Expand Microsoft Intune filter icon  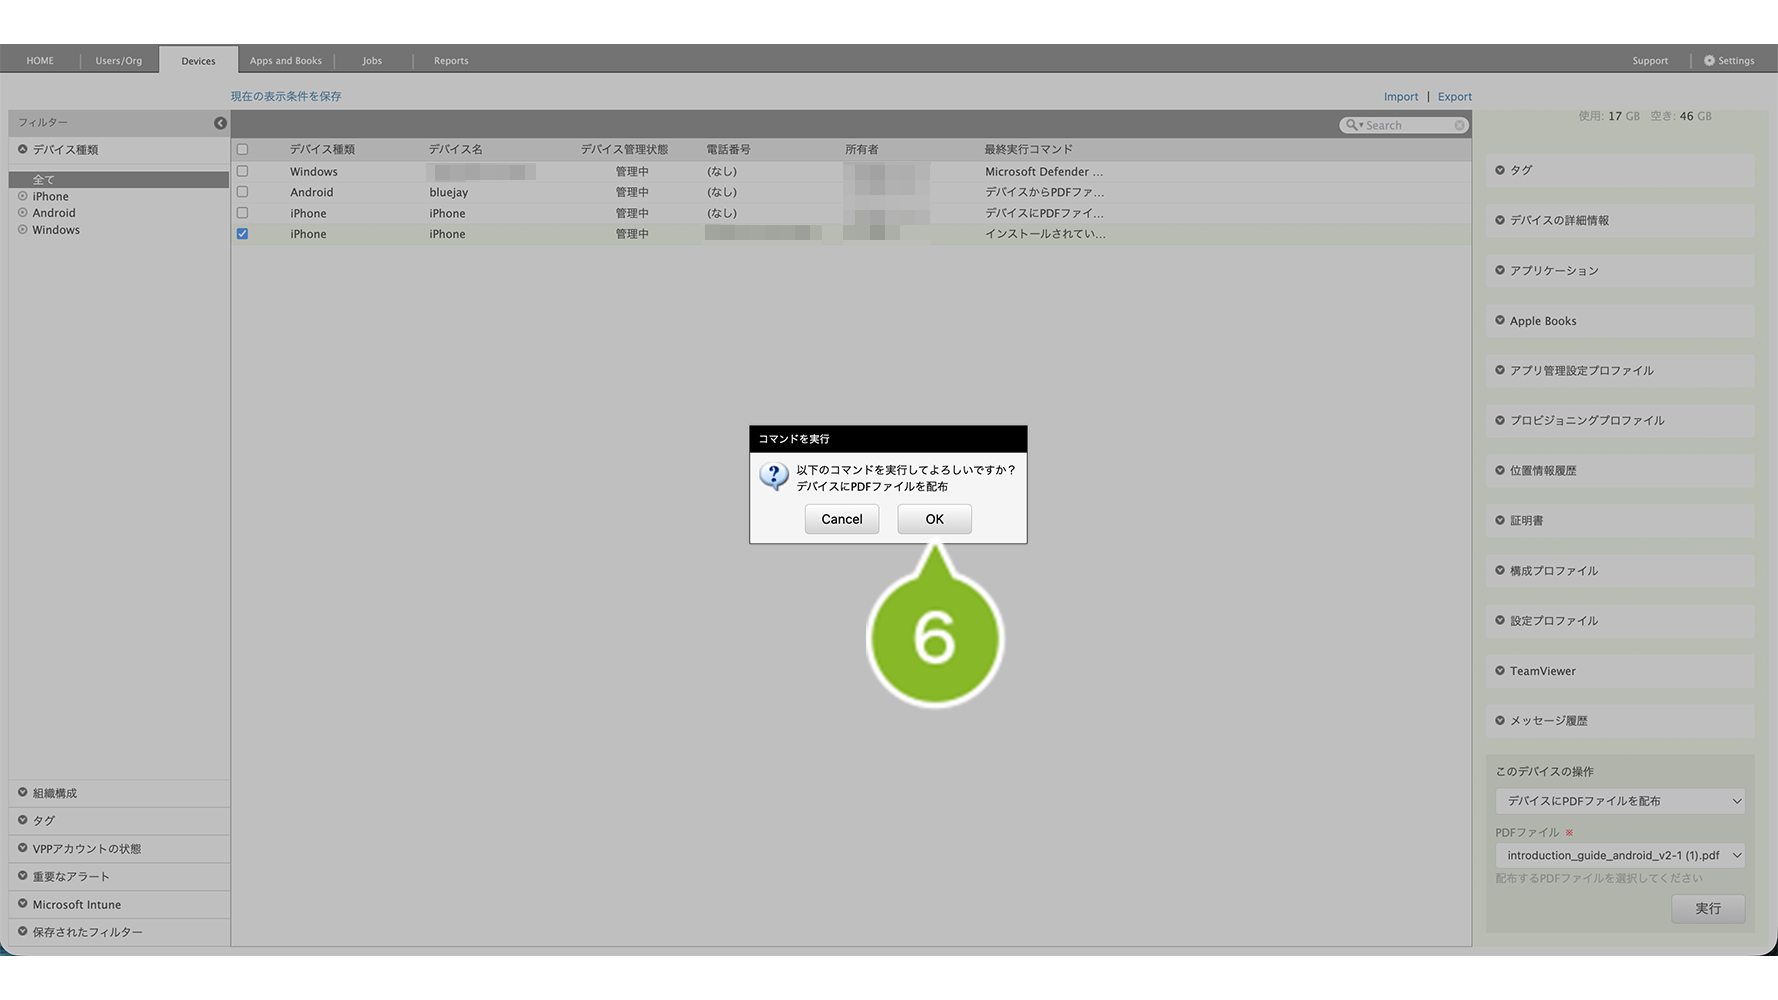[22, 904]
